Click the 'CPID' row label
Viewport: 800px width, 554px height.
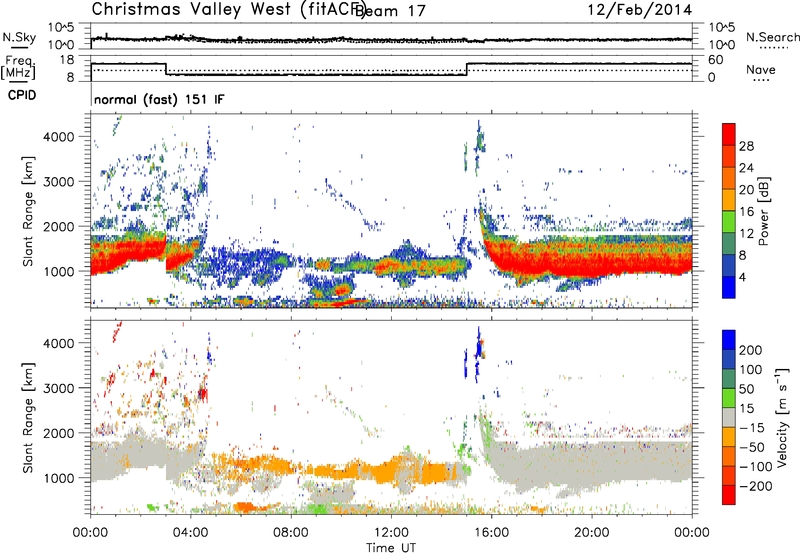pyautogui.click(x=22, y=95)
